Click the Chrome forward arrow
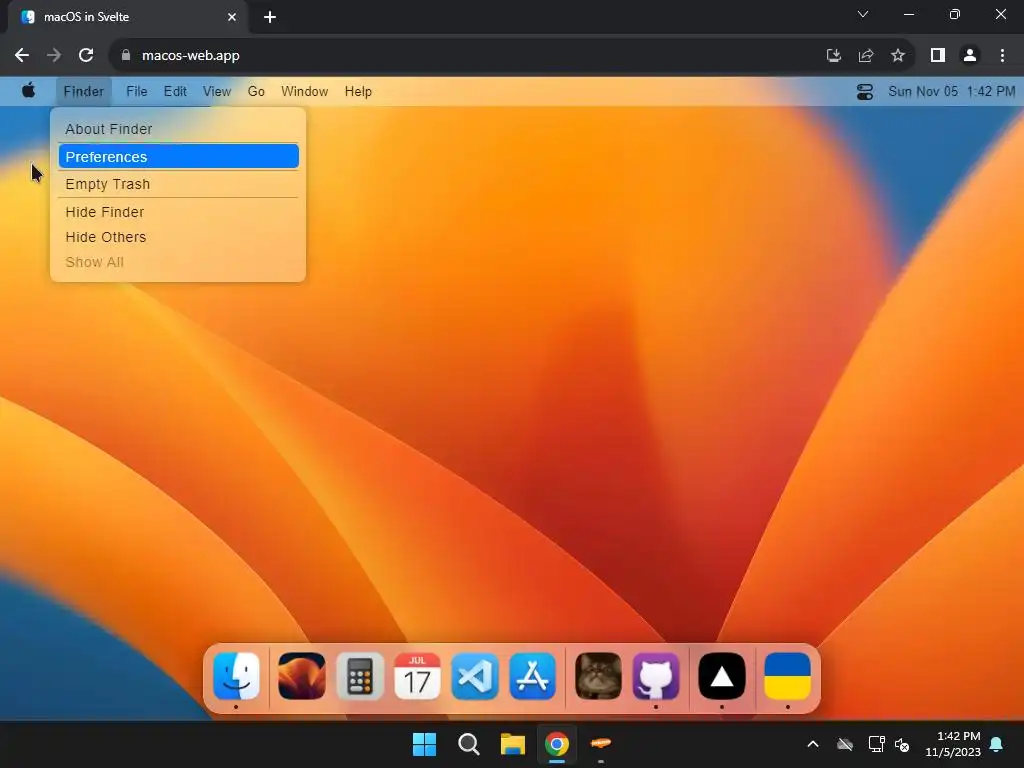Screen dimensions: 1024x768 click(54, 56)
